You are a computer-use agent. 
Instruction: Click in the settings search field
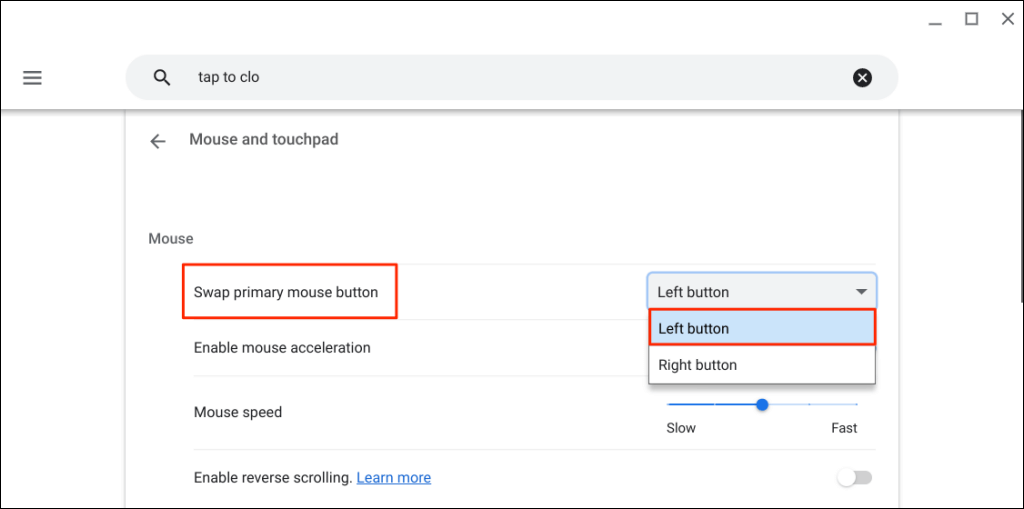500,77
